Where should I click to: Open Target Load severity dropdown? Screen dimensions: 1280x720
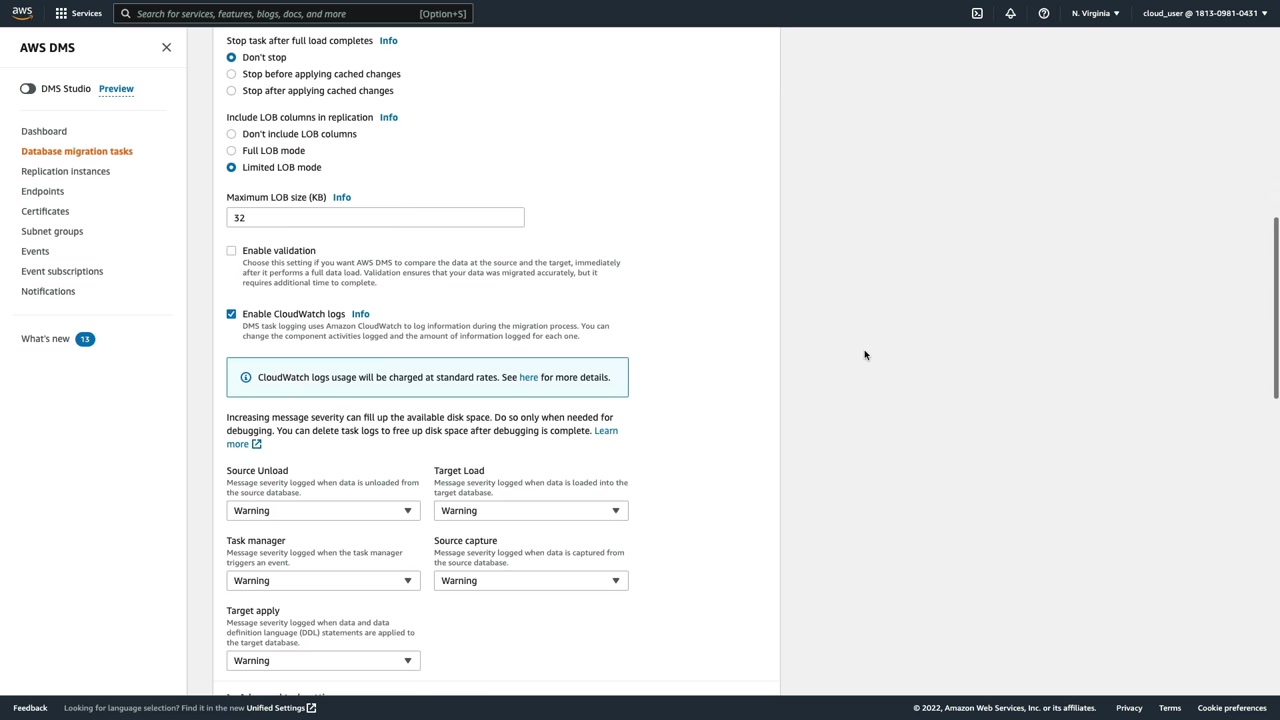531,511
